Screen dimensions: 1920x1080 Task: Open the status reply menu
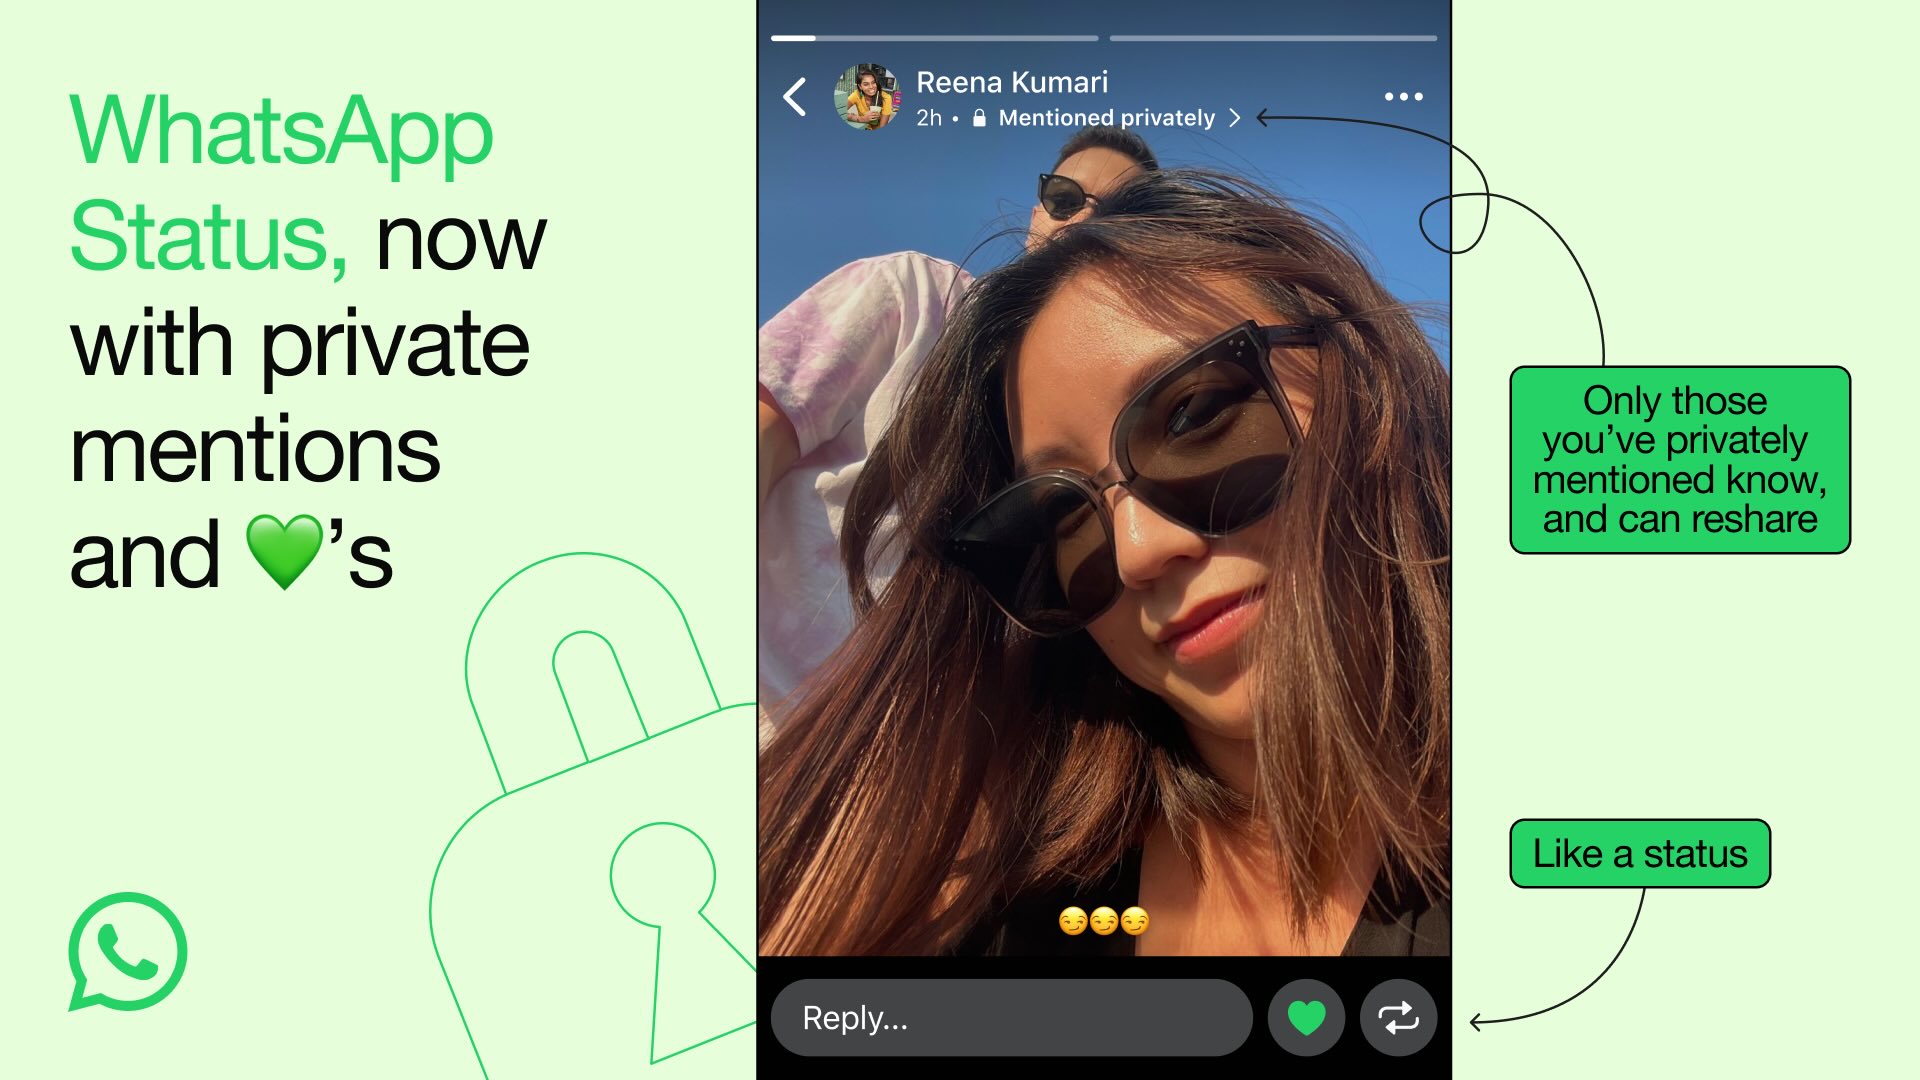(1015, 1017)
